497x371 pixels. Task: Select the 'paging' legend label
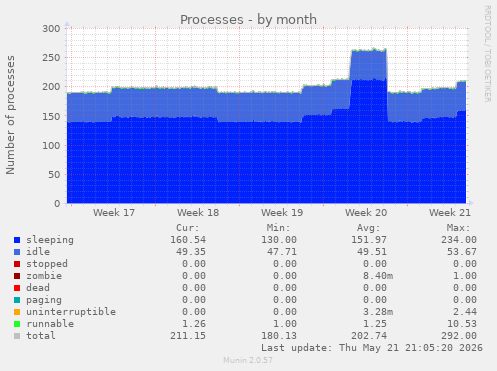click(44, 300)
